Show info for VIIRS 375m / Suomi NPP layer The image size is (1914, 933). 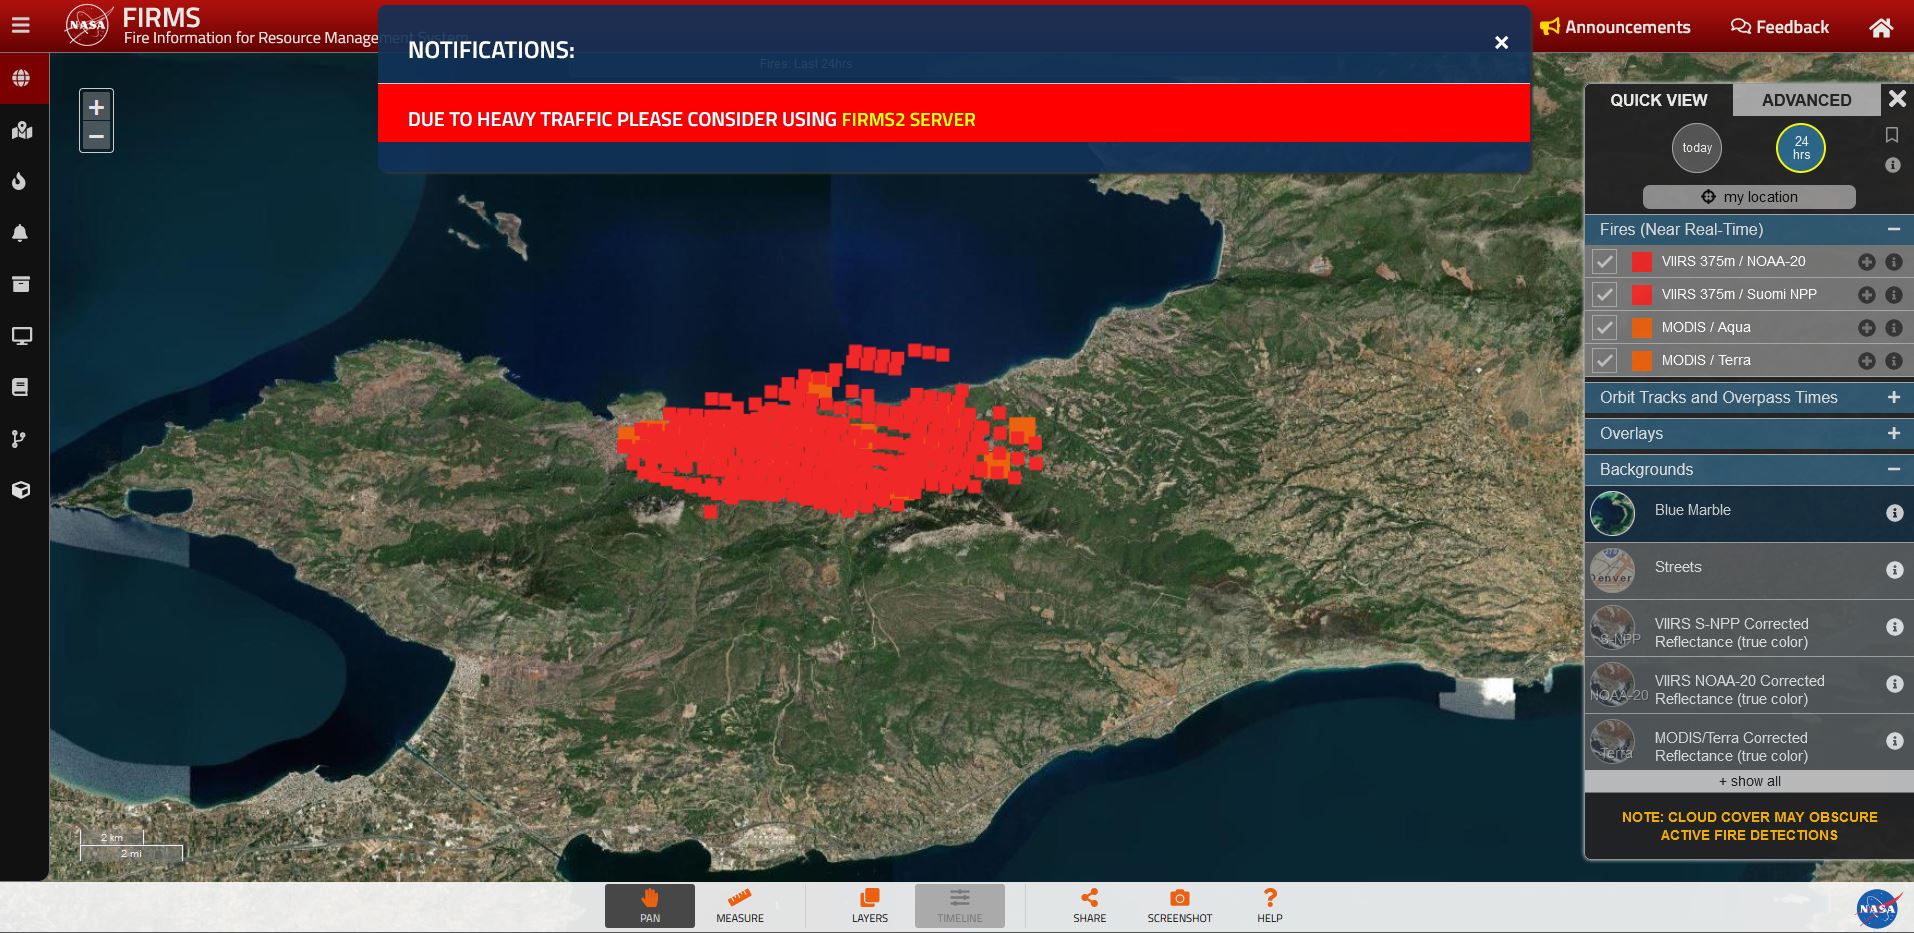point(1893,295)
